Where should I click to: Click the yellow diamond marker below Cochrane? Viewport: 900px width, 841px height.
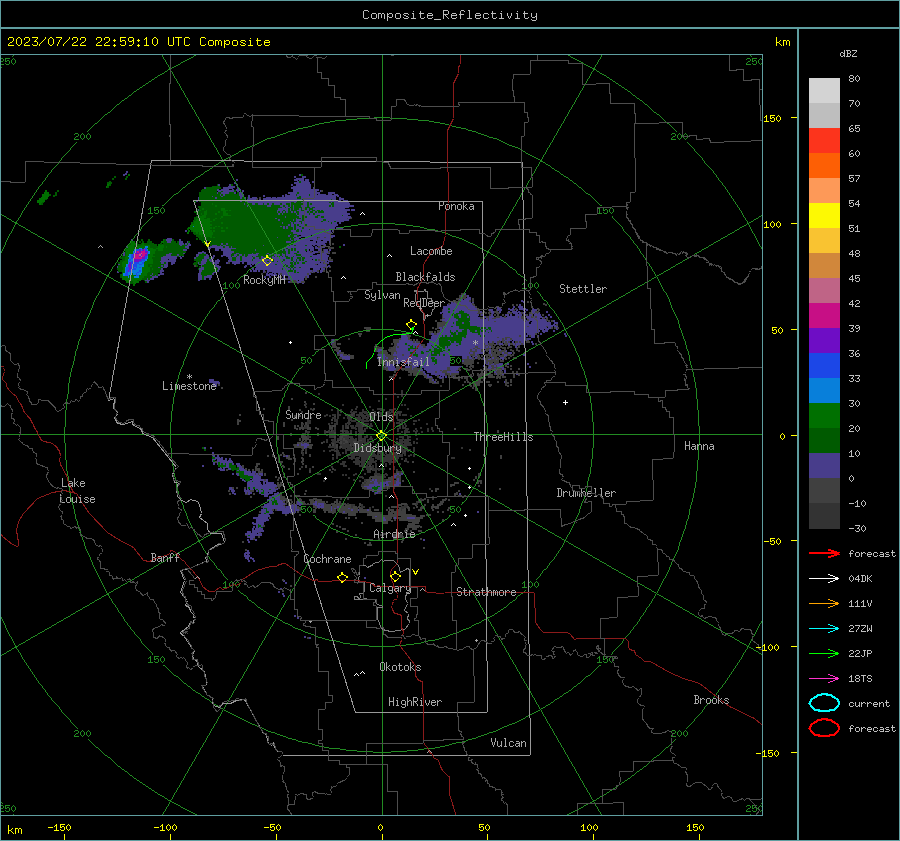click(x=342, y=577)
